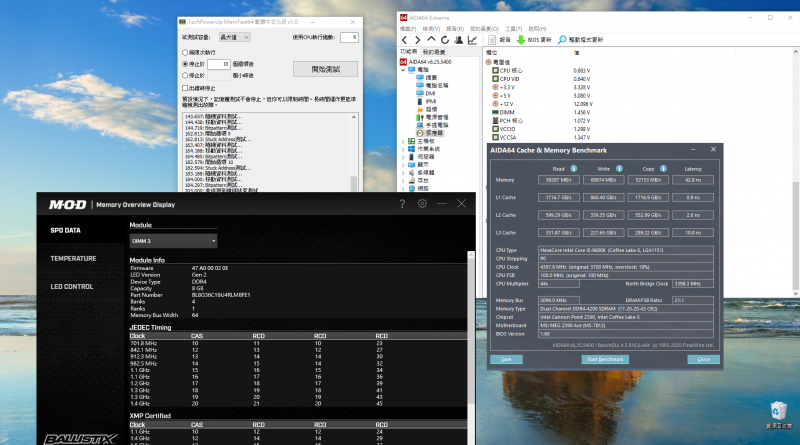Open the DIMM 3 module dropdown
Screen dimensions: 800x445
[x=173, y=241]
